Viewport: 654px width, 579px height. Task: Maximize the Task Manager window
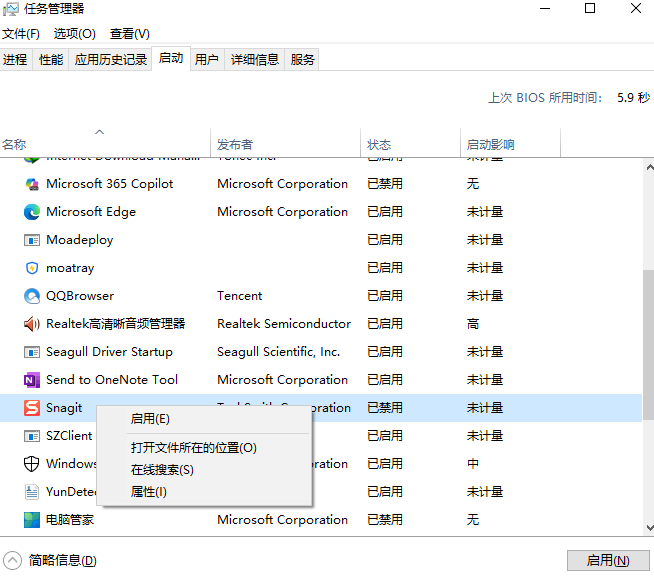coord(590,8)
